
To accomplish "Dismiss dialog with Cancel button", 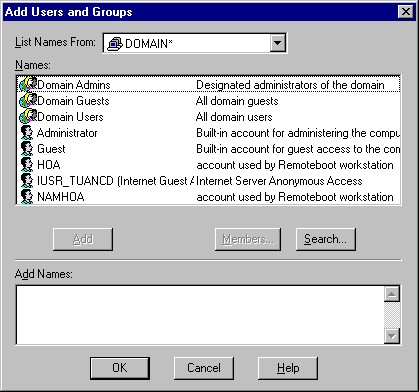I will tap(204, 368).
